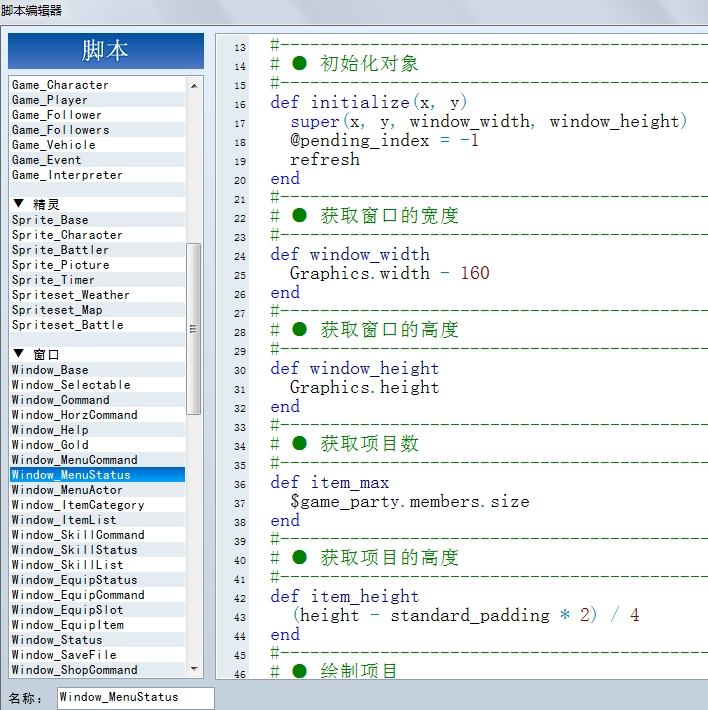This screenshot has width=708, height=710.
Task: Select Game_Followers script
Action: pos(97,130)
